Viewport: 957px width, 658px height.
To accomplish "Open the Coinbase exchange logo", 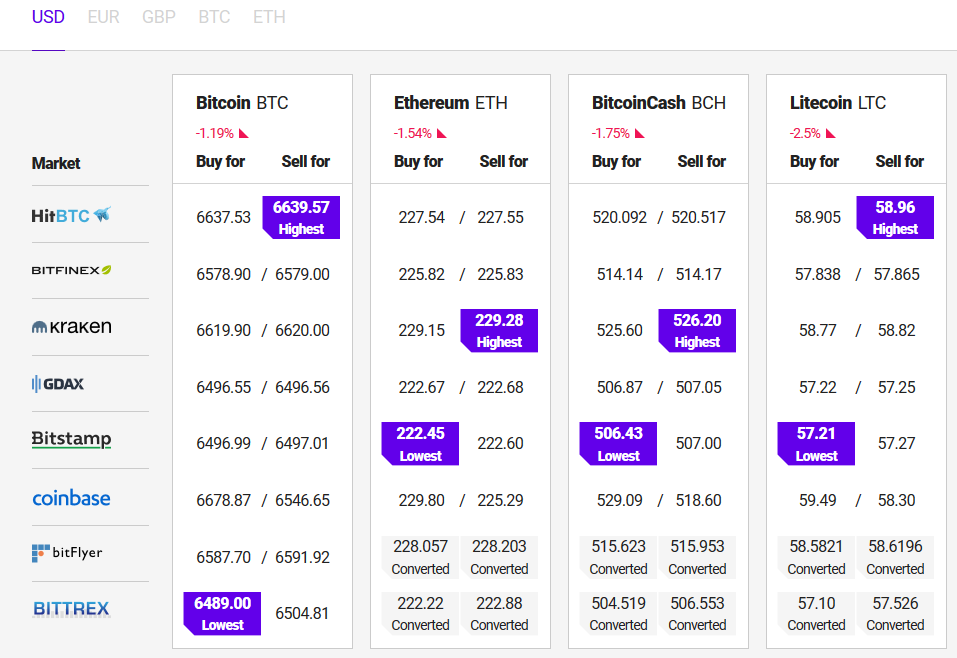I will [71, 498].
